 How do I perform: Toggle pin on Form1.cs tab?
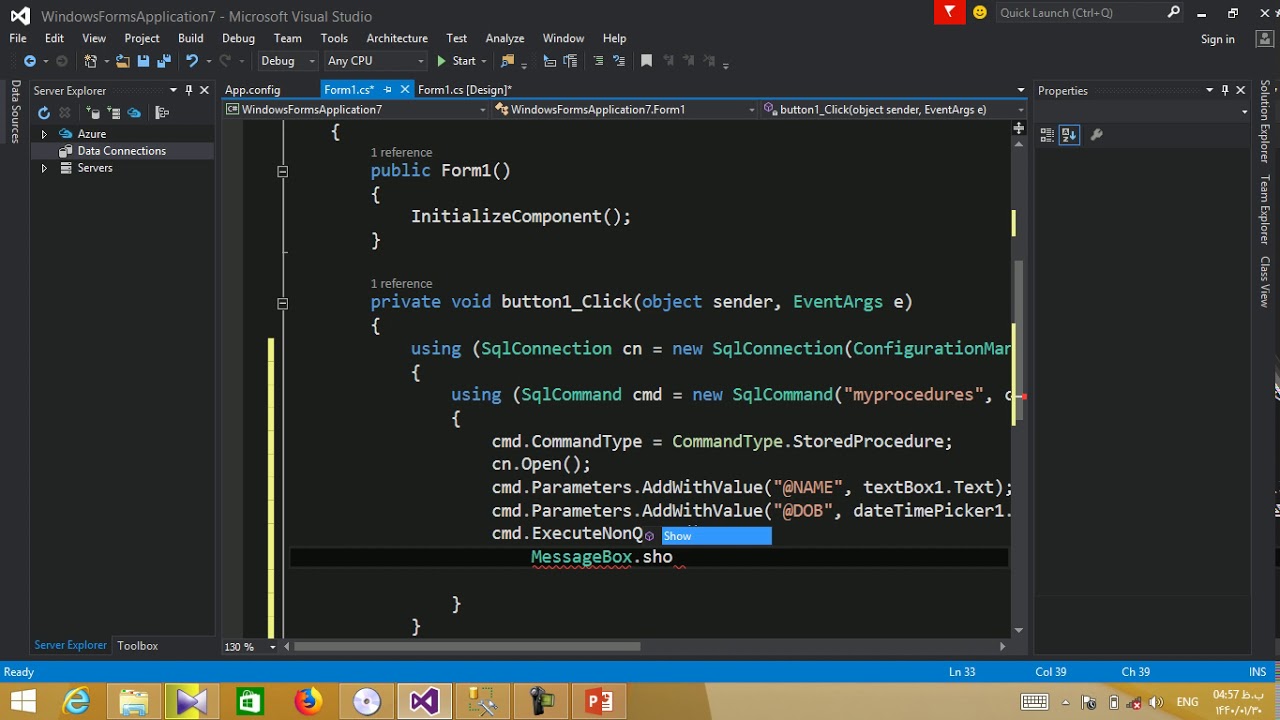coord(387,90)
